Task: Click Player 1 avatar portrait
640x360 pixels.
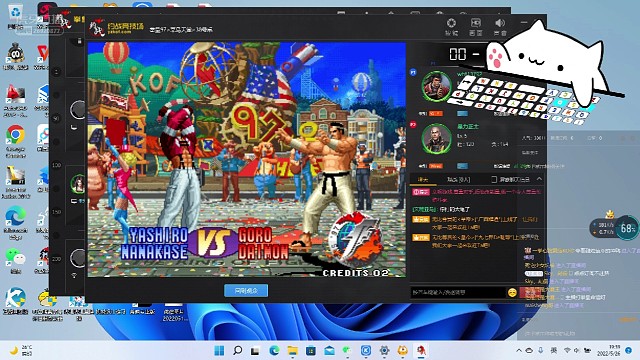Action: [436, 86]
